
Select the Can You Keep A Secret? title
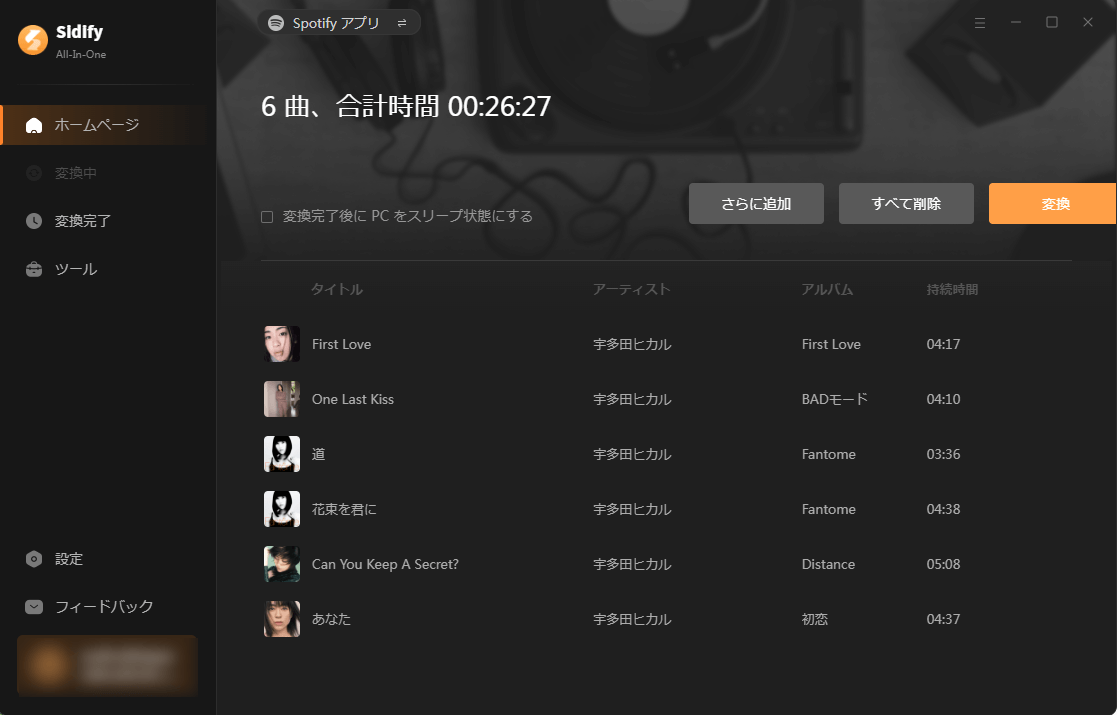click(385, 564)
